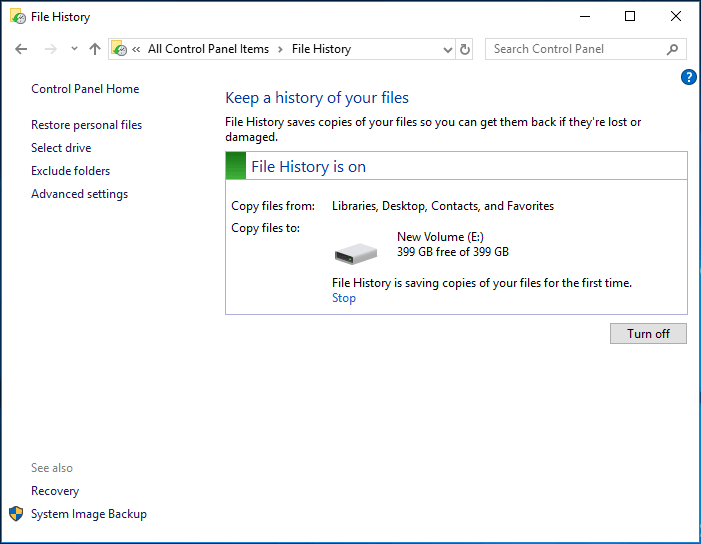
Task: Expand the breadcrumb chevron after All Control Panel Items
Action: 280,49
